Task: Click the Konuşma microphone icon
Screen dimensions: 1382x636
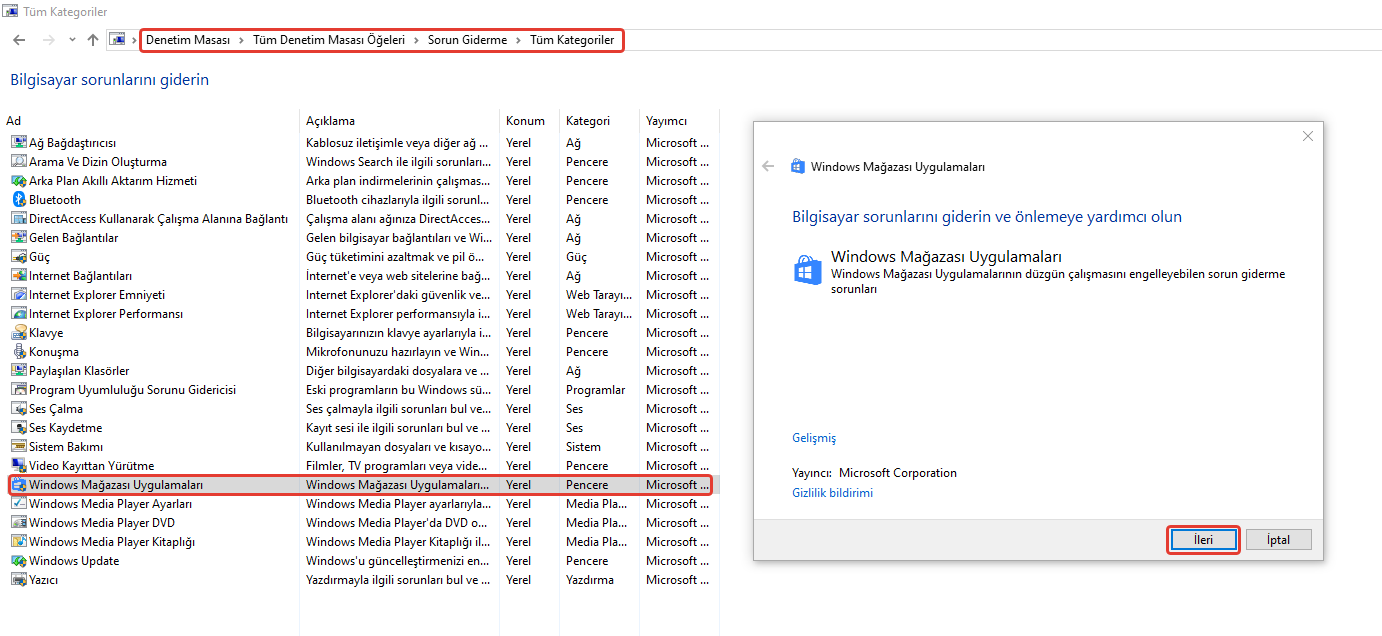Action: tap(18, 352)
